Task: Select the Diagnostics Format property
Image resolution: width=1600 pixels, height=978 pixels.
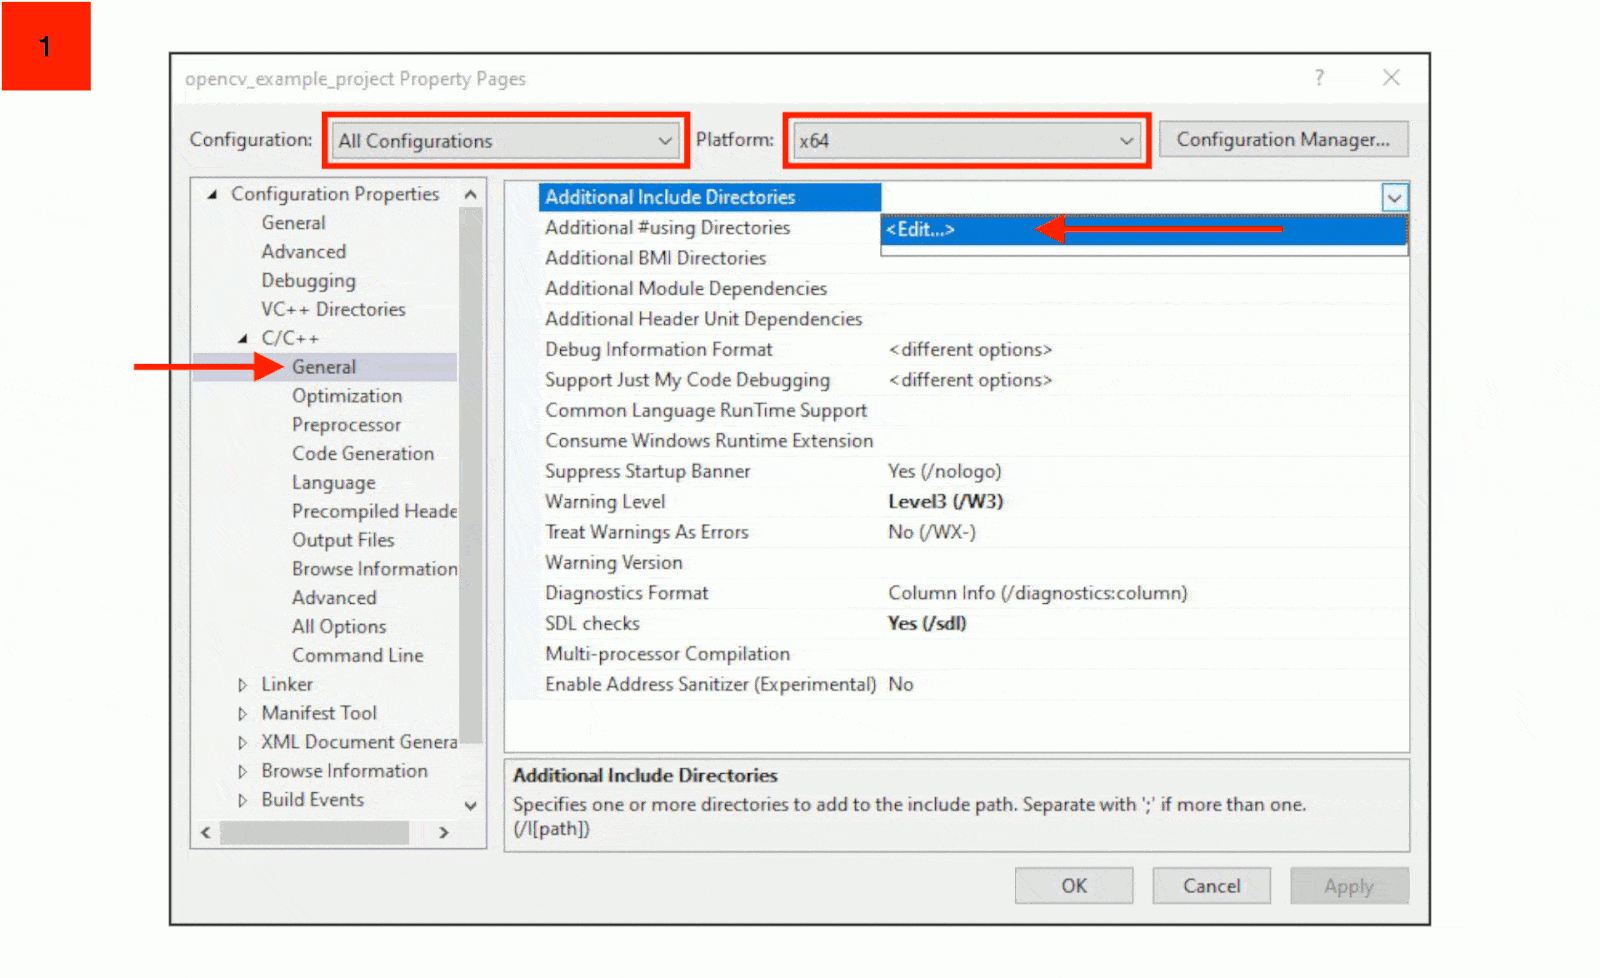Action: pyautogui.click(x=626, y=594)
